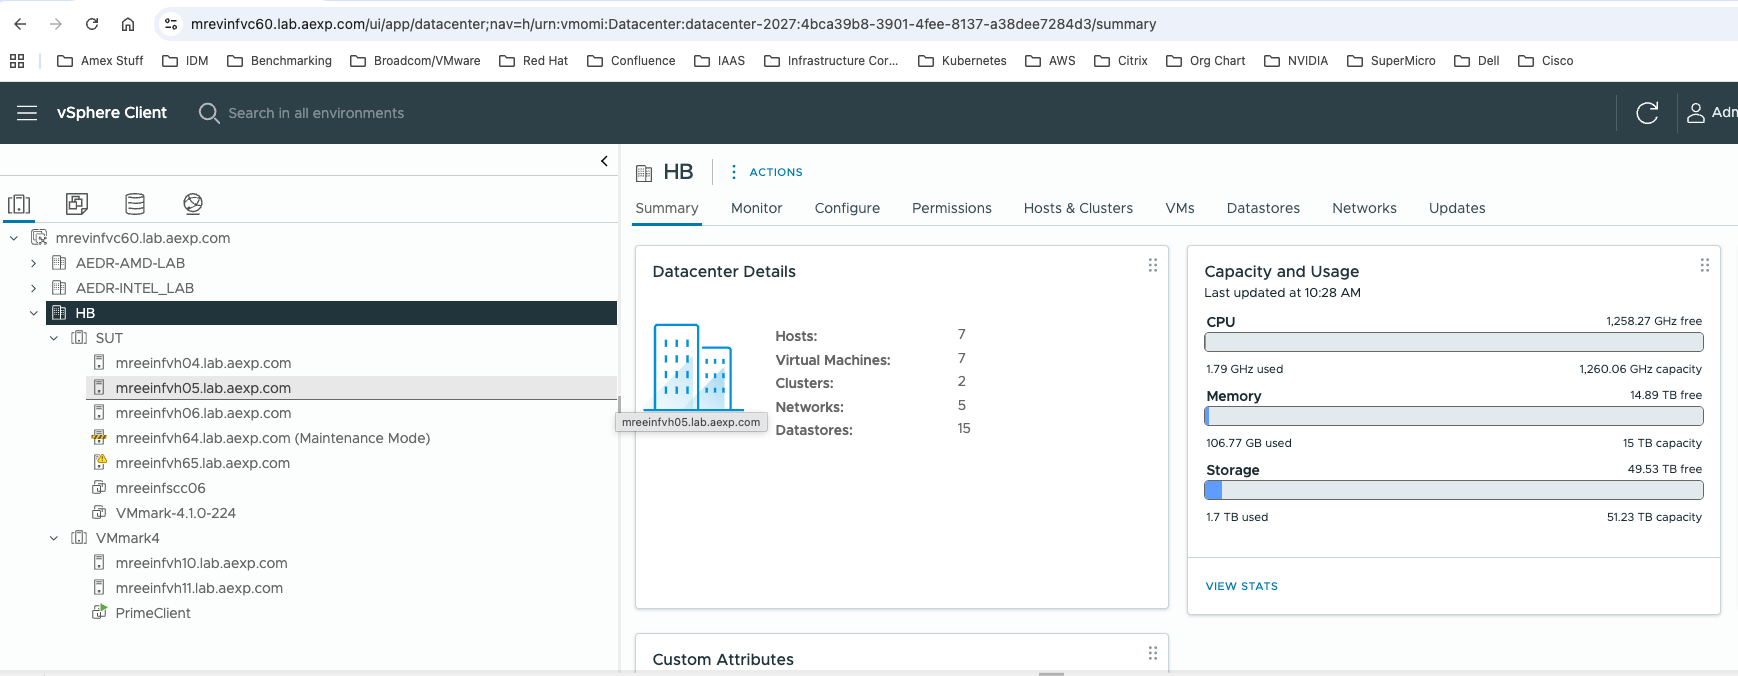This screenshot has height=676, width=1738.
Task: Select host mreeinfvh05.lab.aexp.com in tree
Action: tap(203, 388)
